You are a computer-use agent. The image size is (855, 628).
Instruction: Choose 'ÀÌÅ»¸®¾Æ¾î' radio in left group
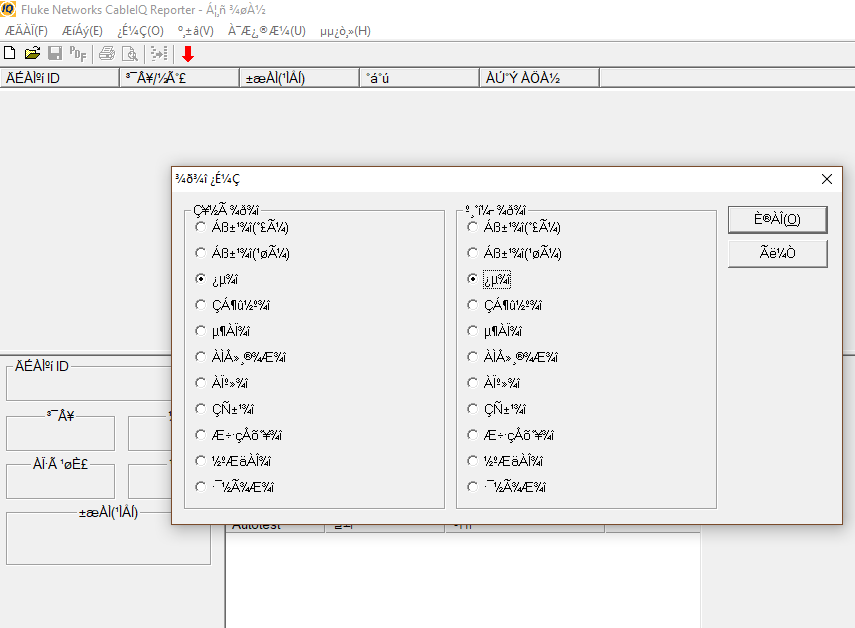tap(240, 357)
